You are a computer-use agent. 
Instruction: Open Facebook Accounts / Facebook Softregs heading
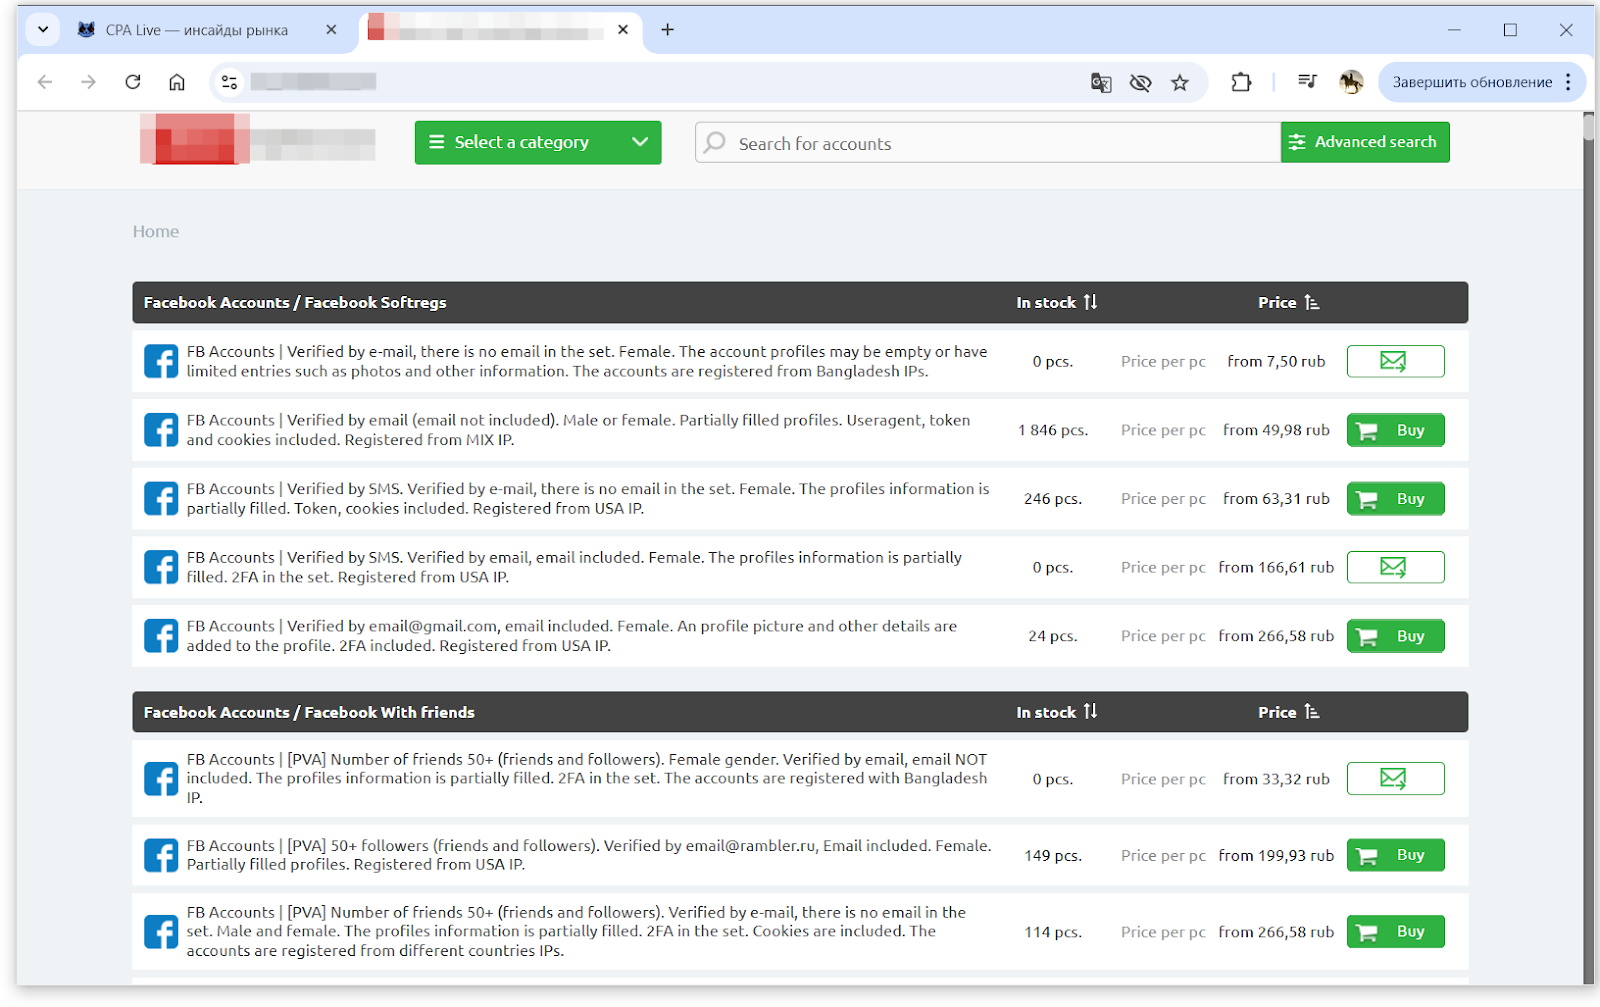pyautogui.click(x=295, y=302)
